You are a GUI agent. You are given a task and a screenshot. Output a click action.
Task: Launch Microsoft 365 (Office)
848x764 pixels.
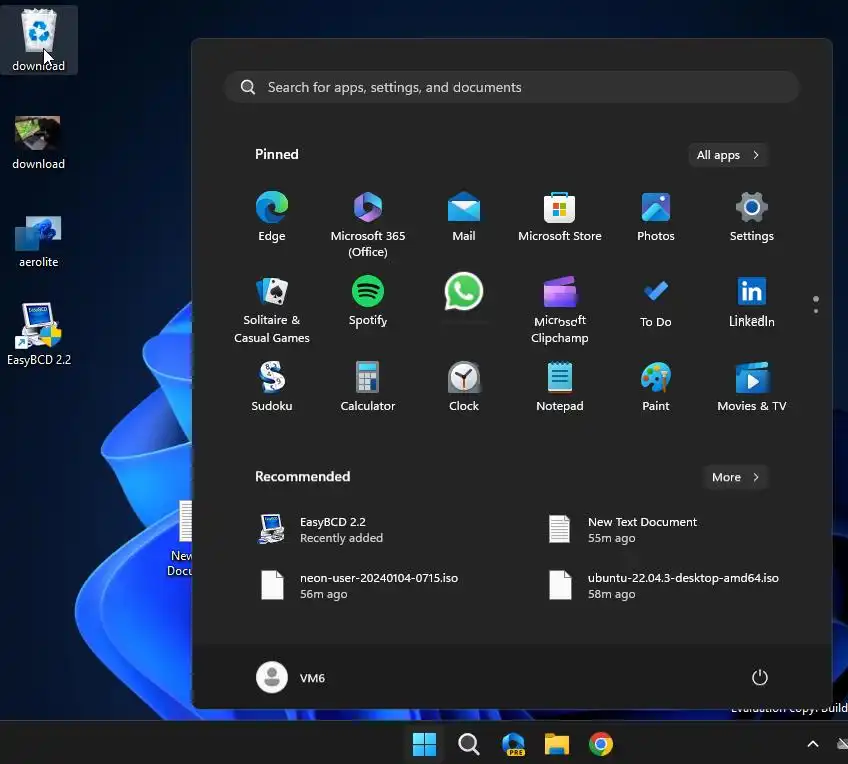[368, 224]
